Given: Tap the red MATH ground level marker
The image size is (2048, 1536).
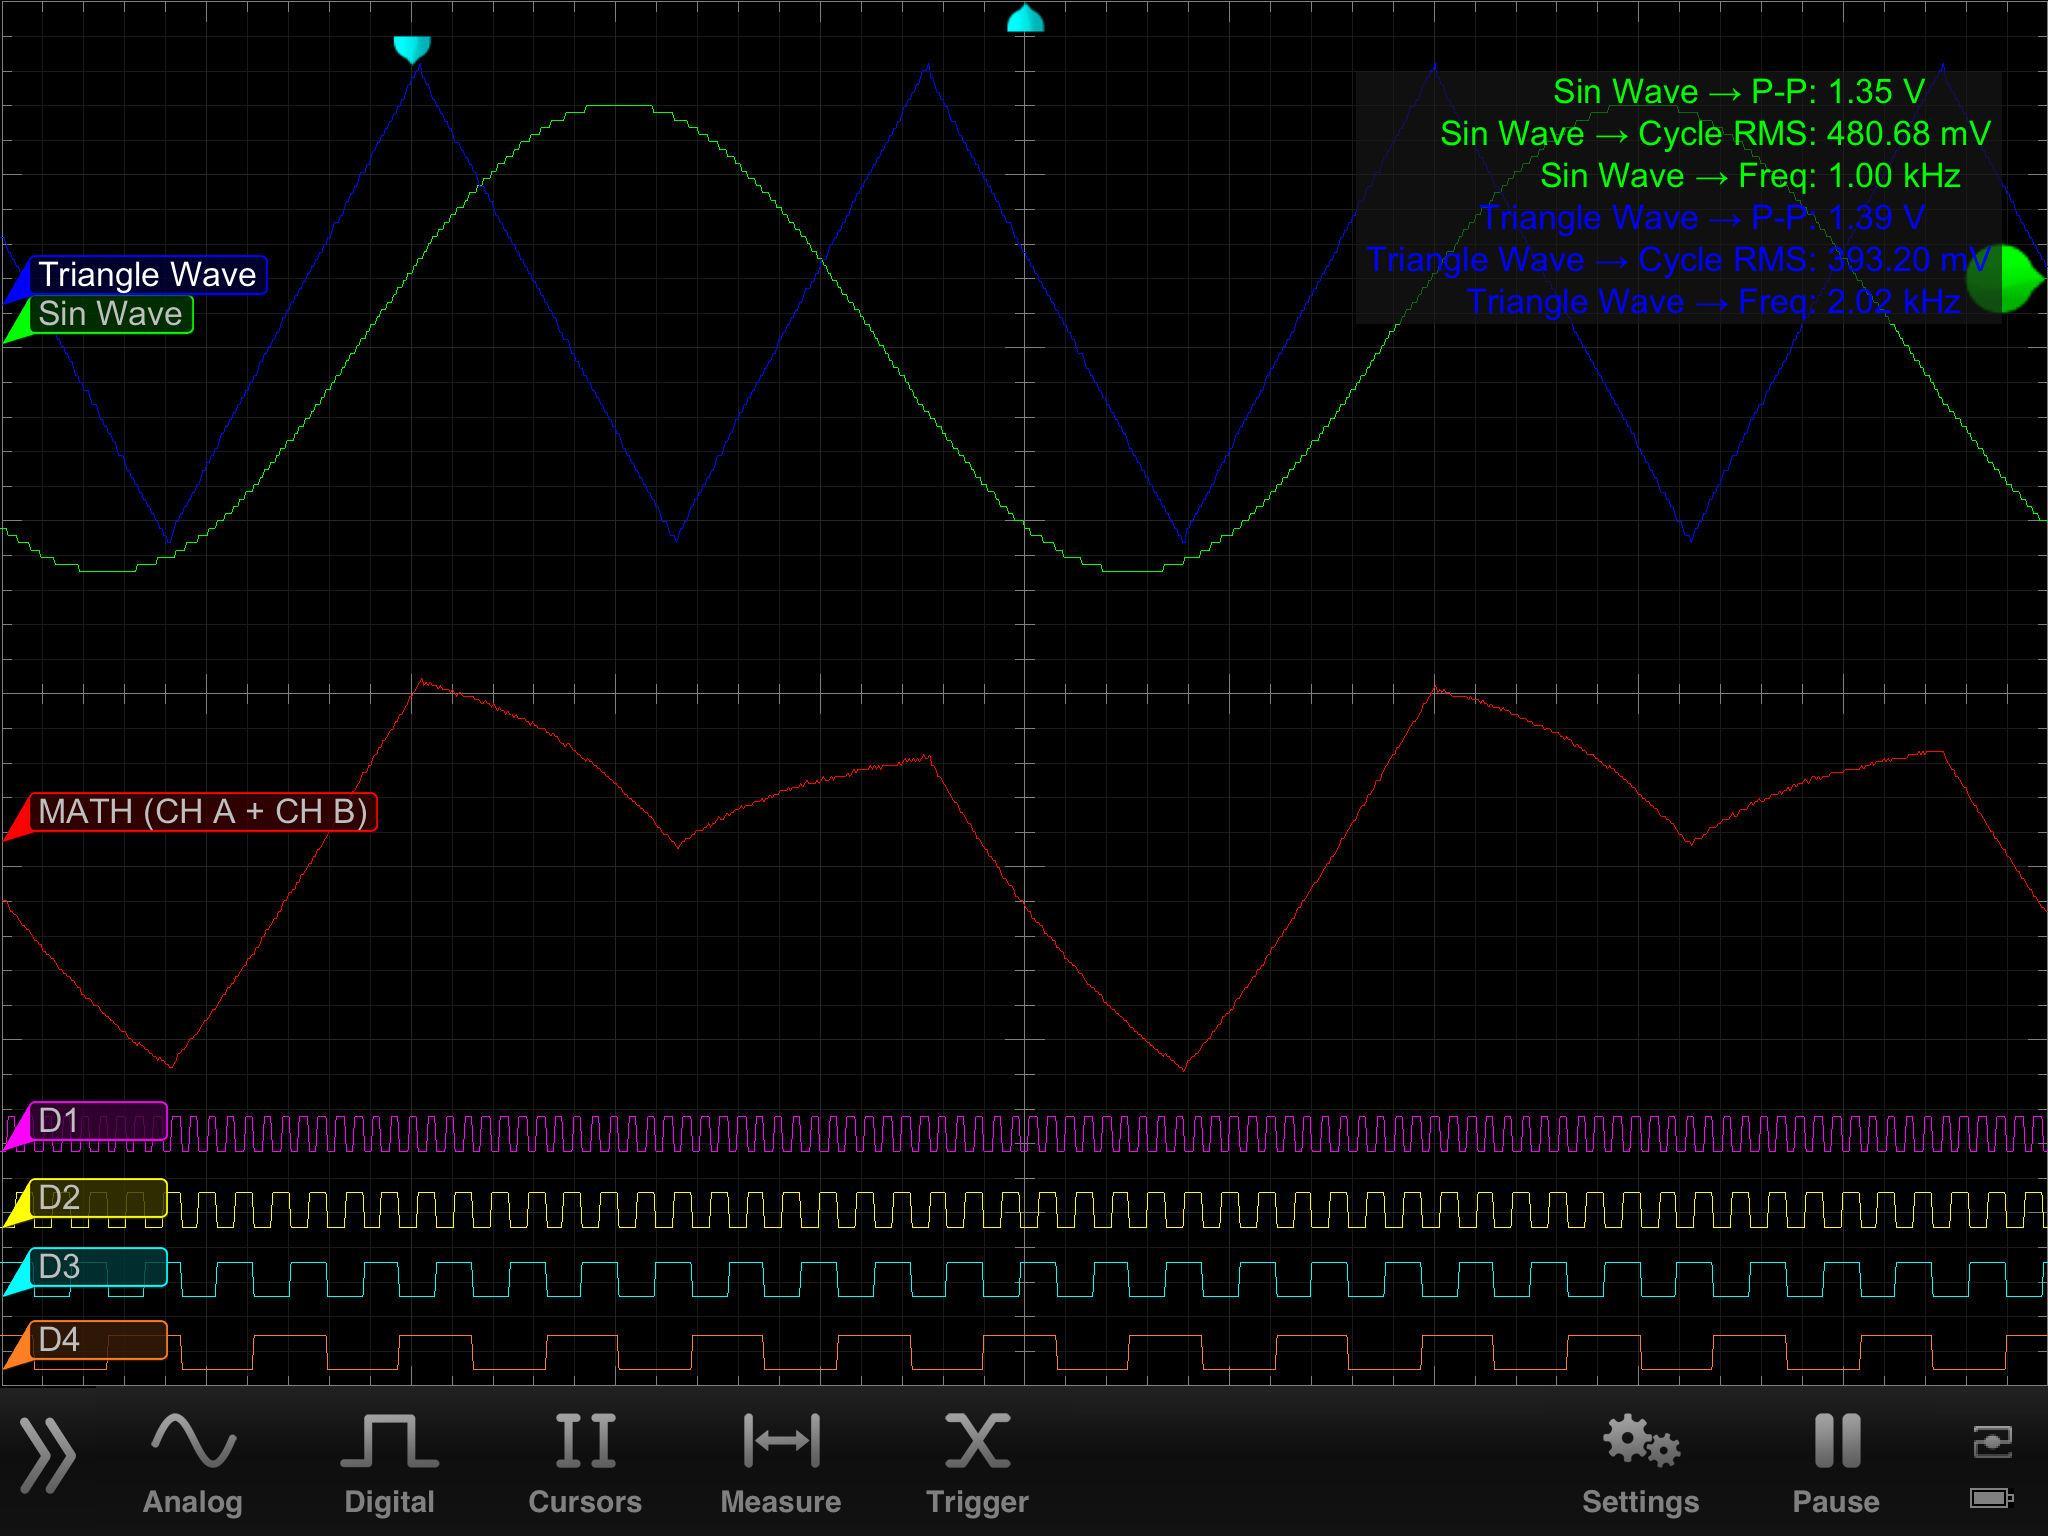Looking at the screenshot, I should [16, 822].
